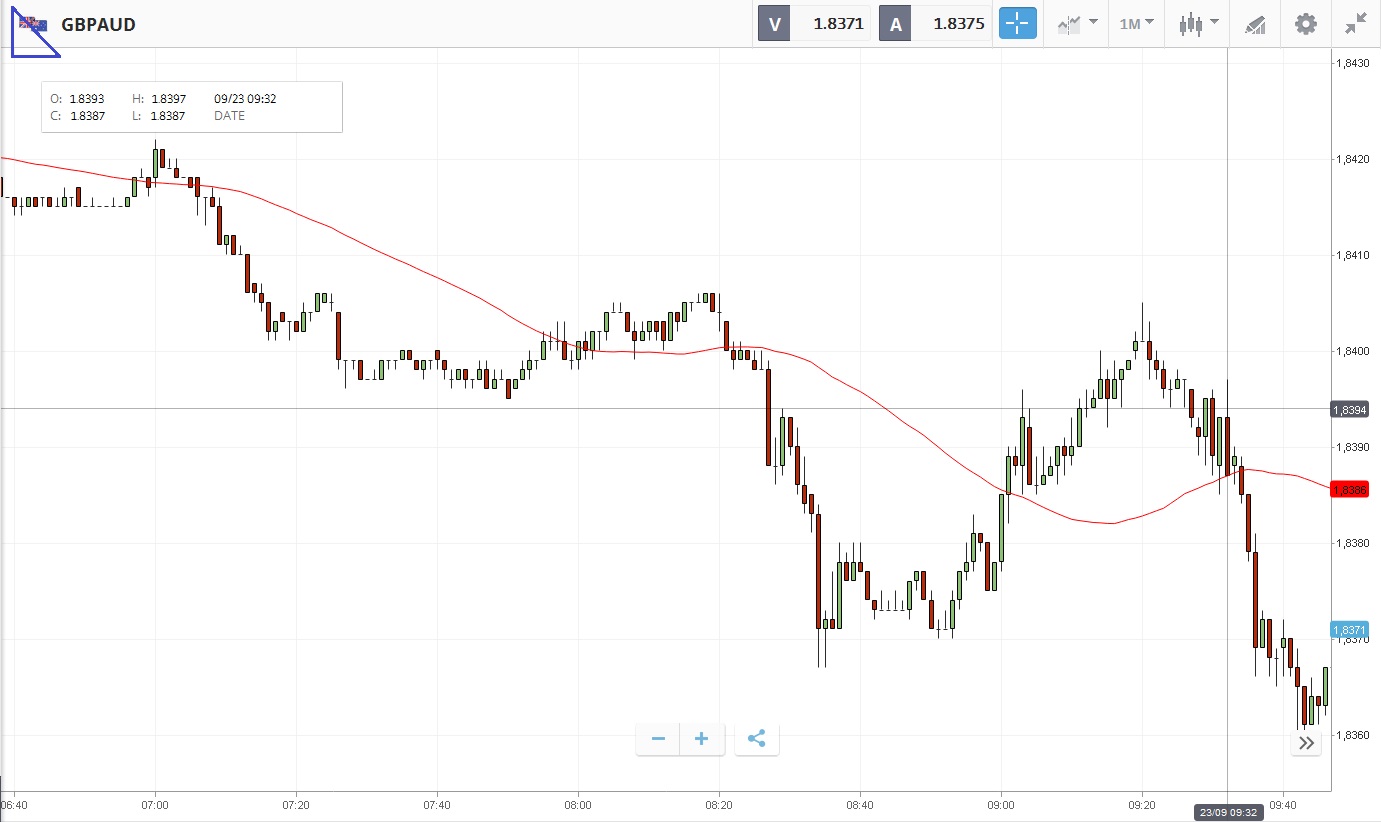
Task: Click the 23/09 09:32 time marker
Action: click(1229, 813)
